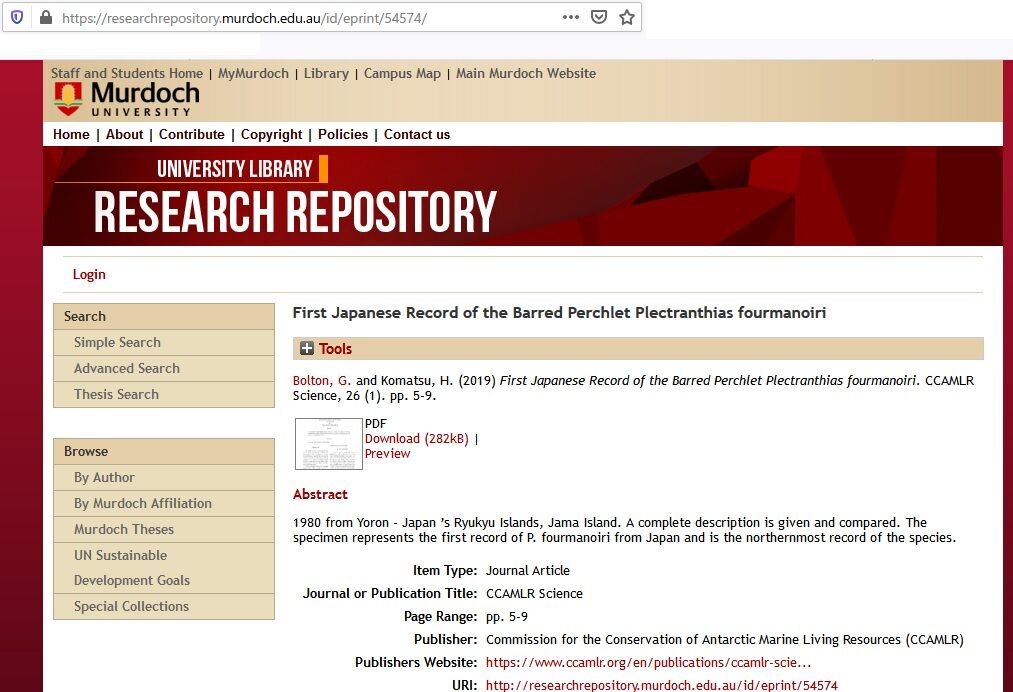Bookmark this page with the star icon

tap(627, 17)
